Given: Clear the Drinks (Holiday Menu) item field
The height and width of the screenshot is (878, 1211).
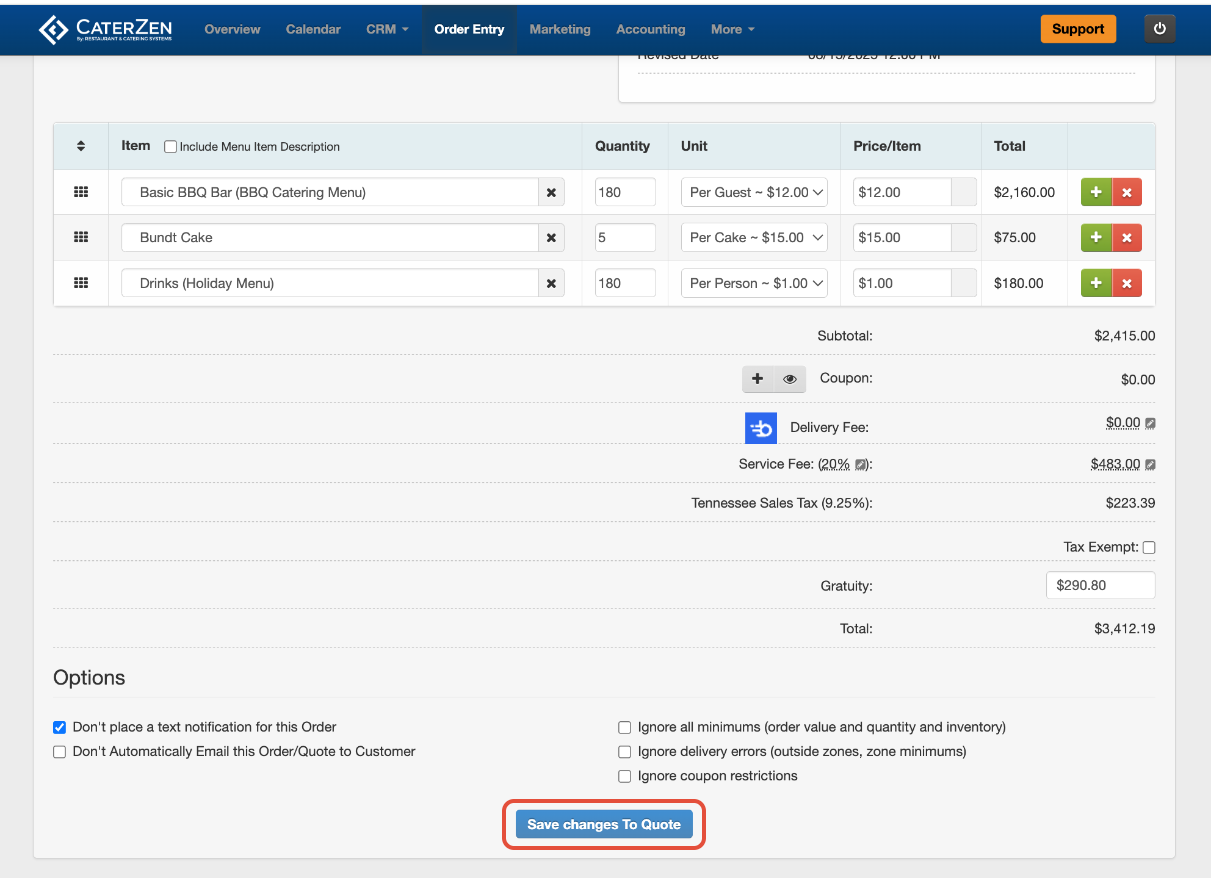Looking at the screenshot, I should pyautogui.click(x=551, y=283).
